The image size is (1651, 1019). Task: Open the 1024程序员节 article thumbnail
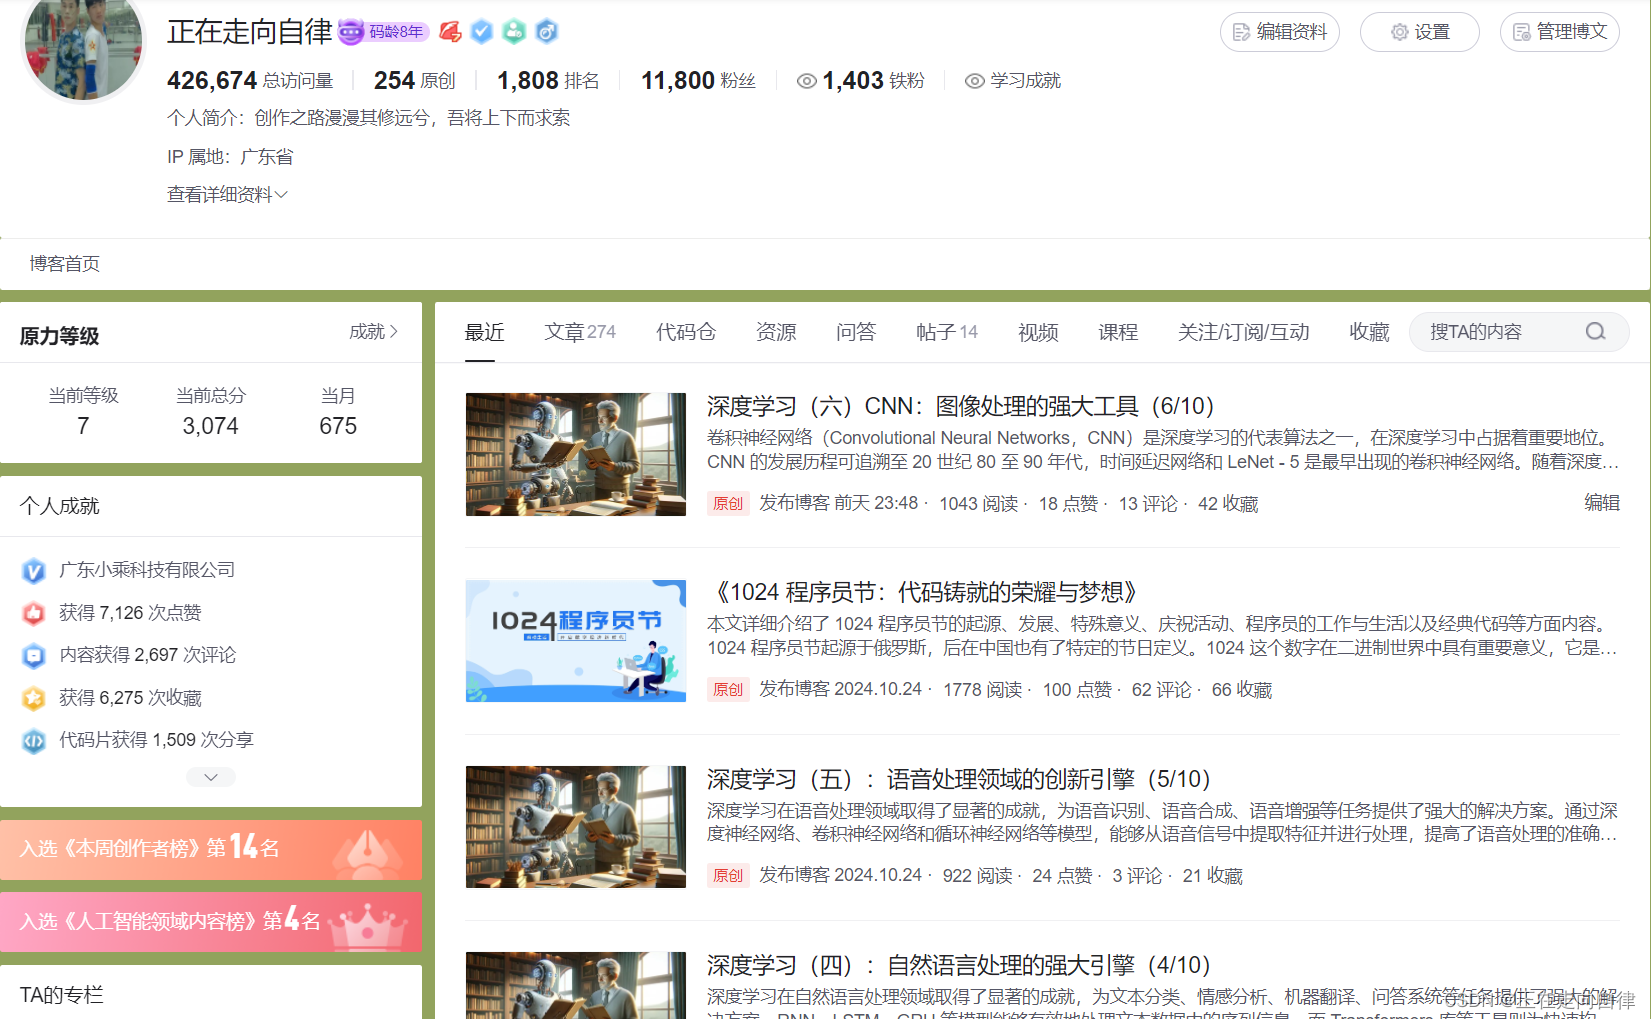coord(576,641)
